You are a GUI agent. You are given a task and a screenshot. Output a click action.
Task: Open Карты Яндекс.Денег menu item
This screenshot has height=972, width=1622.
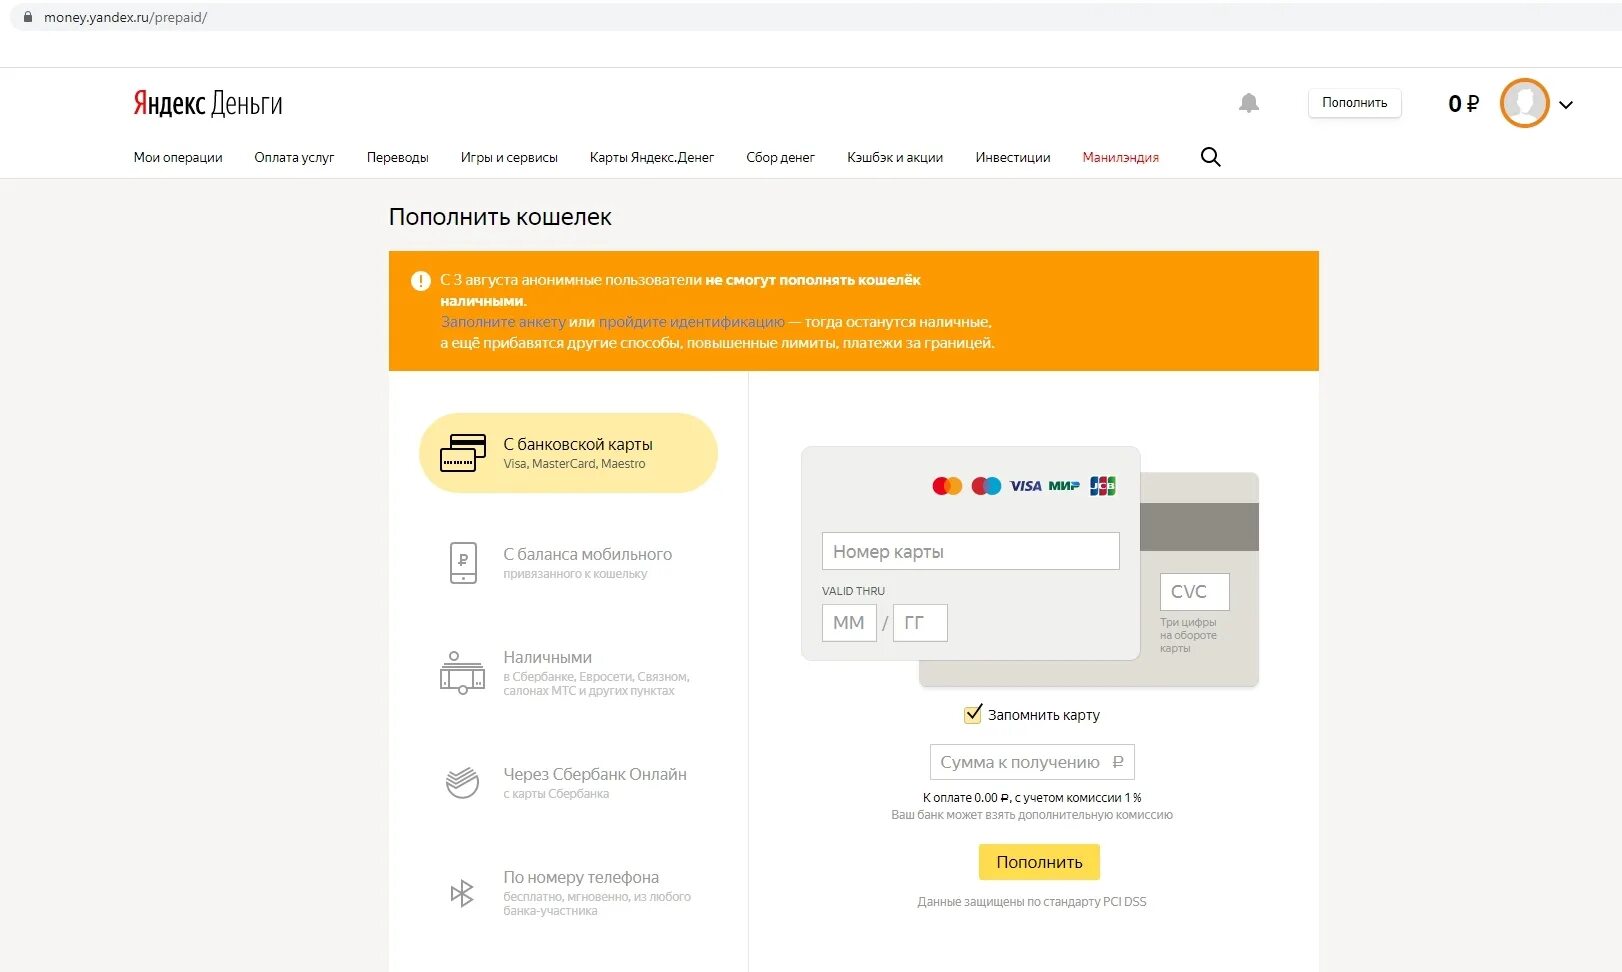coord(652,157)
